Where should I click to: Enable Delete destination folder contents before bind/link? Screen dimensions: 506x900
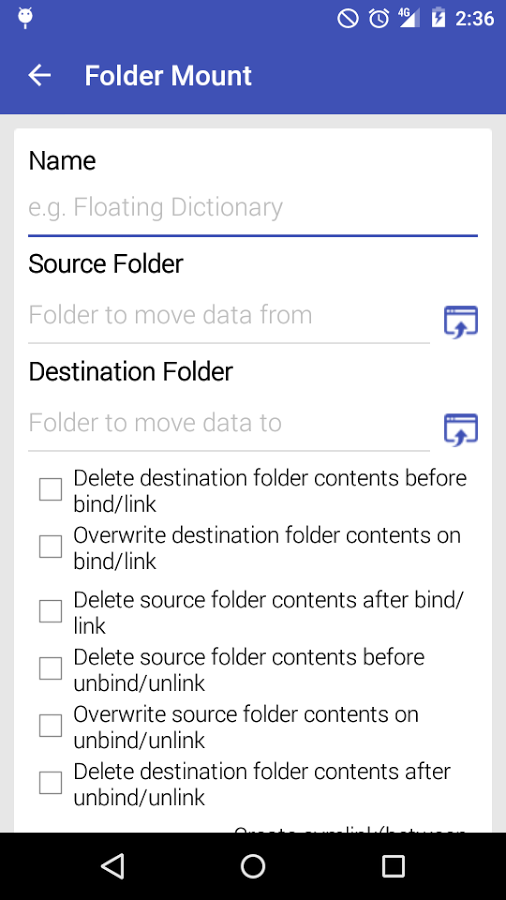coord(50,490)
